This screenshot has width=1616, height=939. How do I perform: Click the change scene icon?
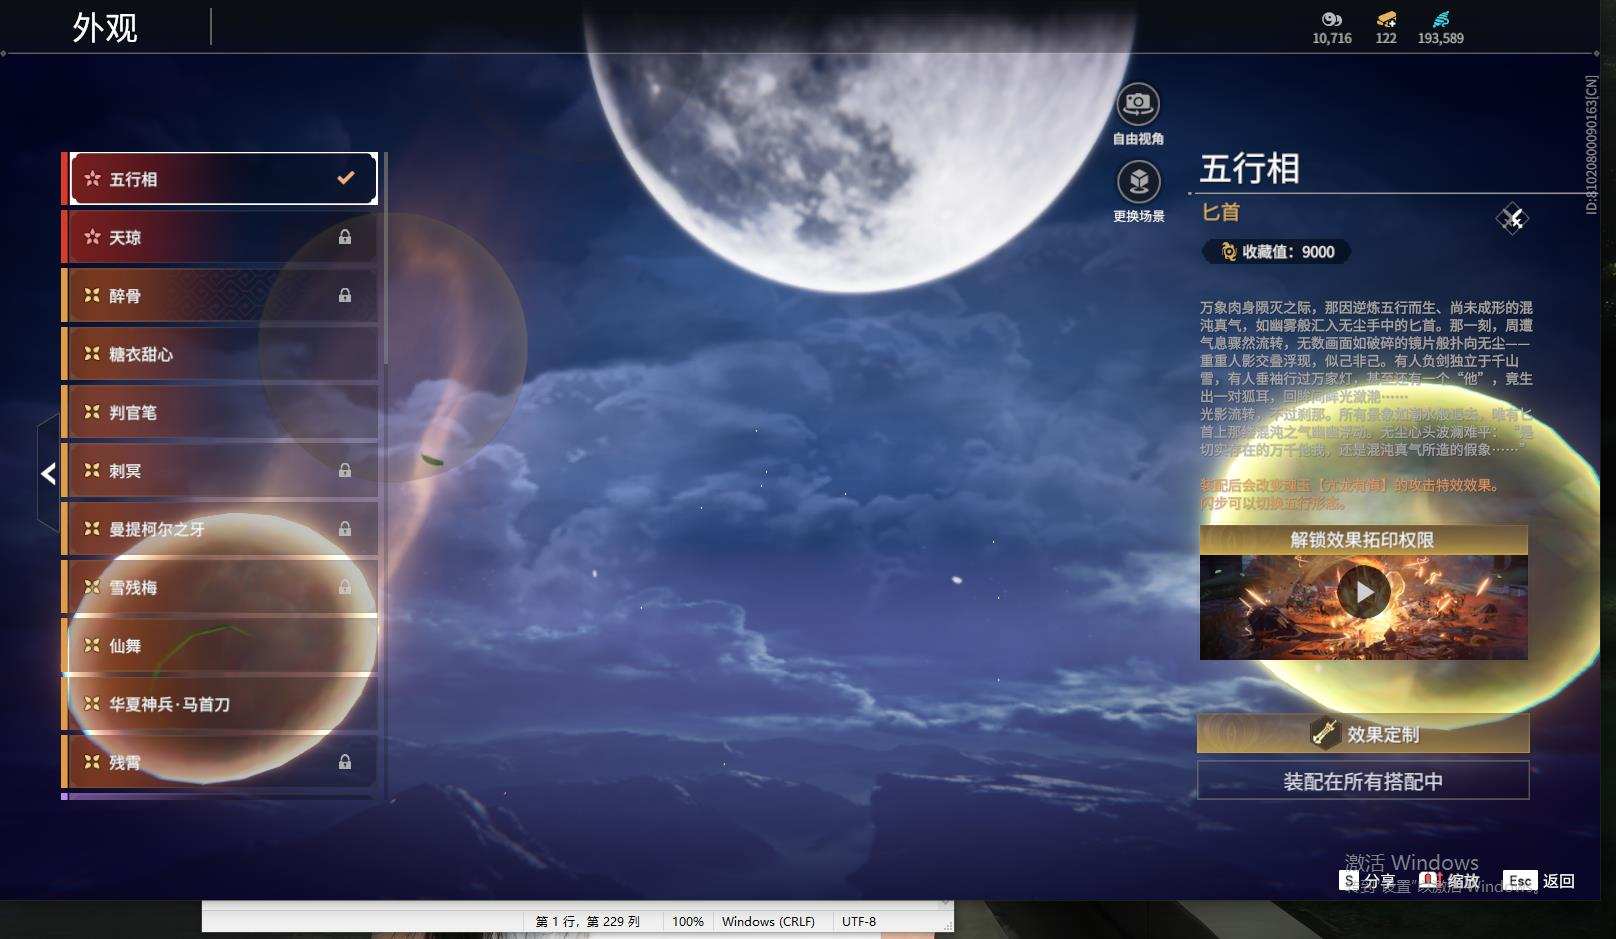tap(1138, 182)
